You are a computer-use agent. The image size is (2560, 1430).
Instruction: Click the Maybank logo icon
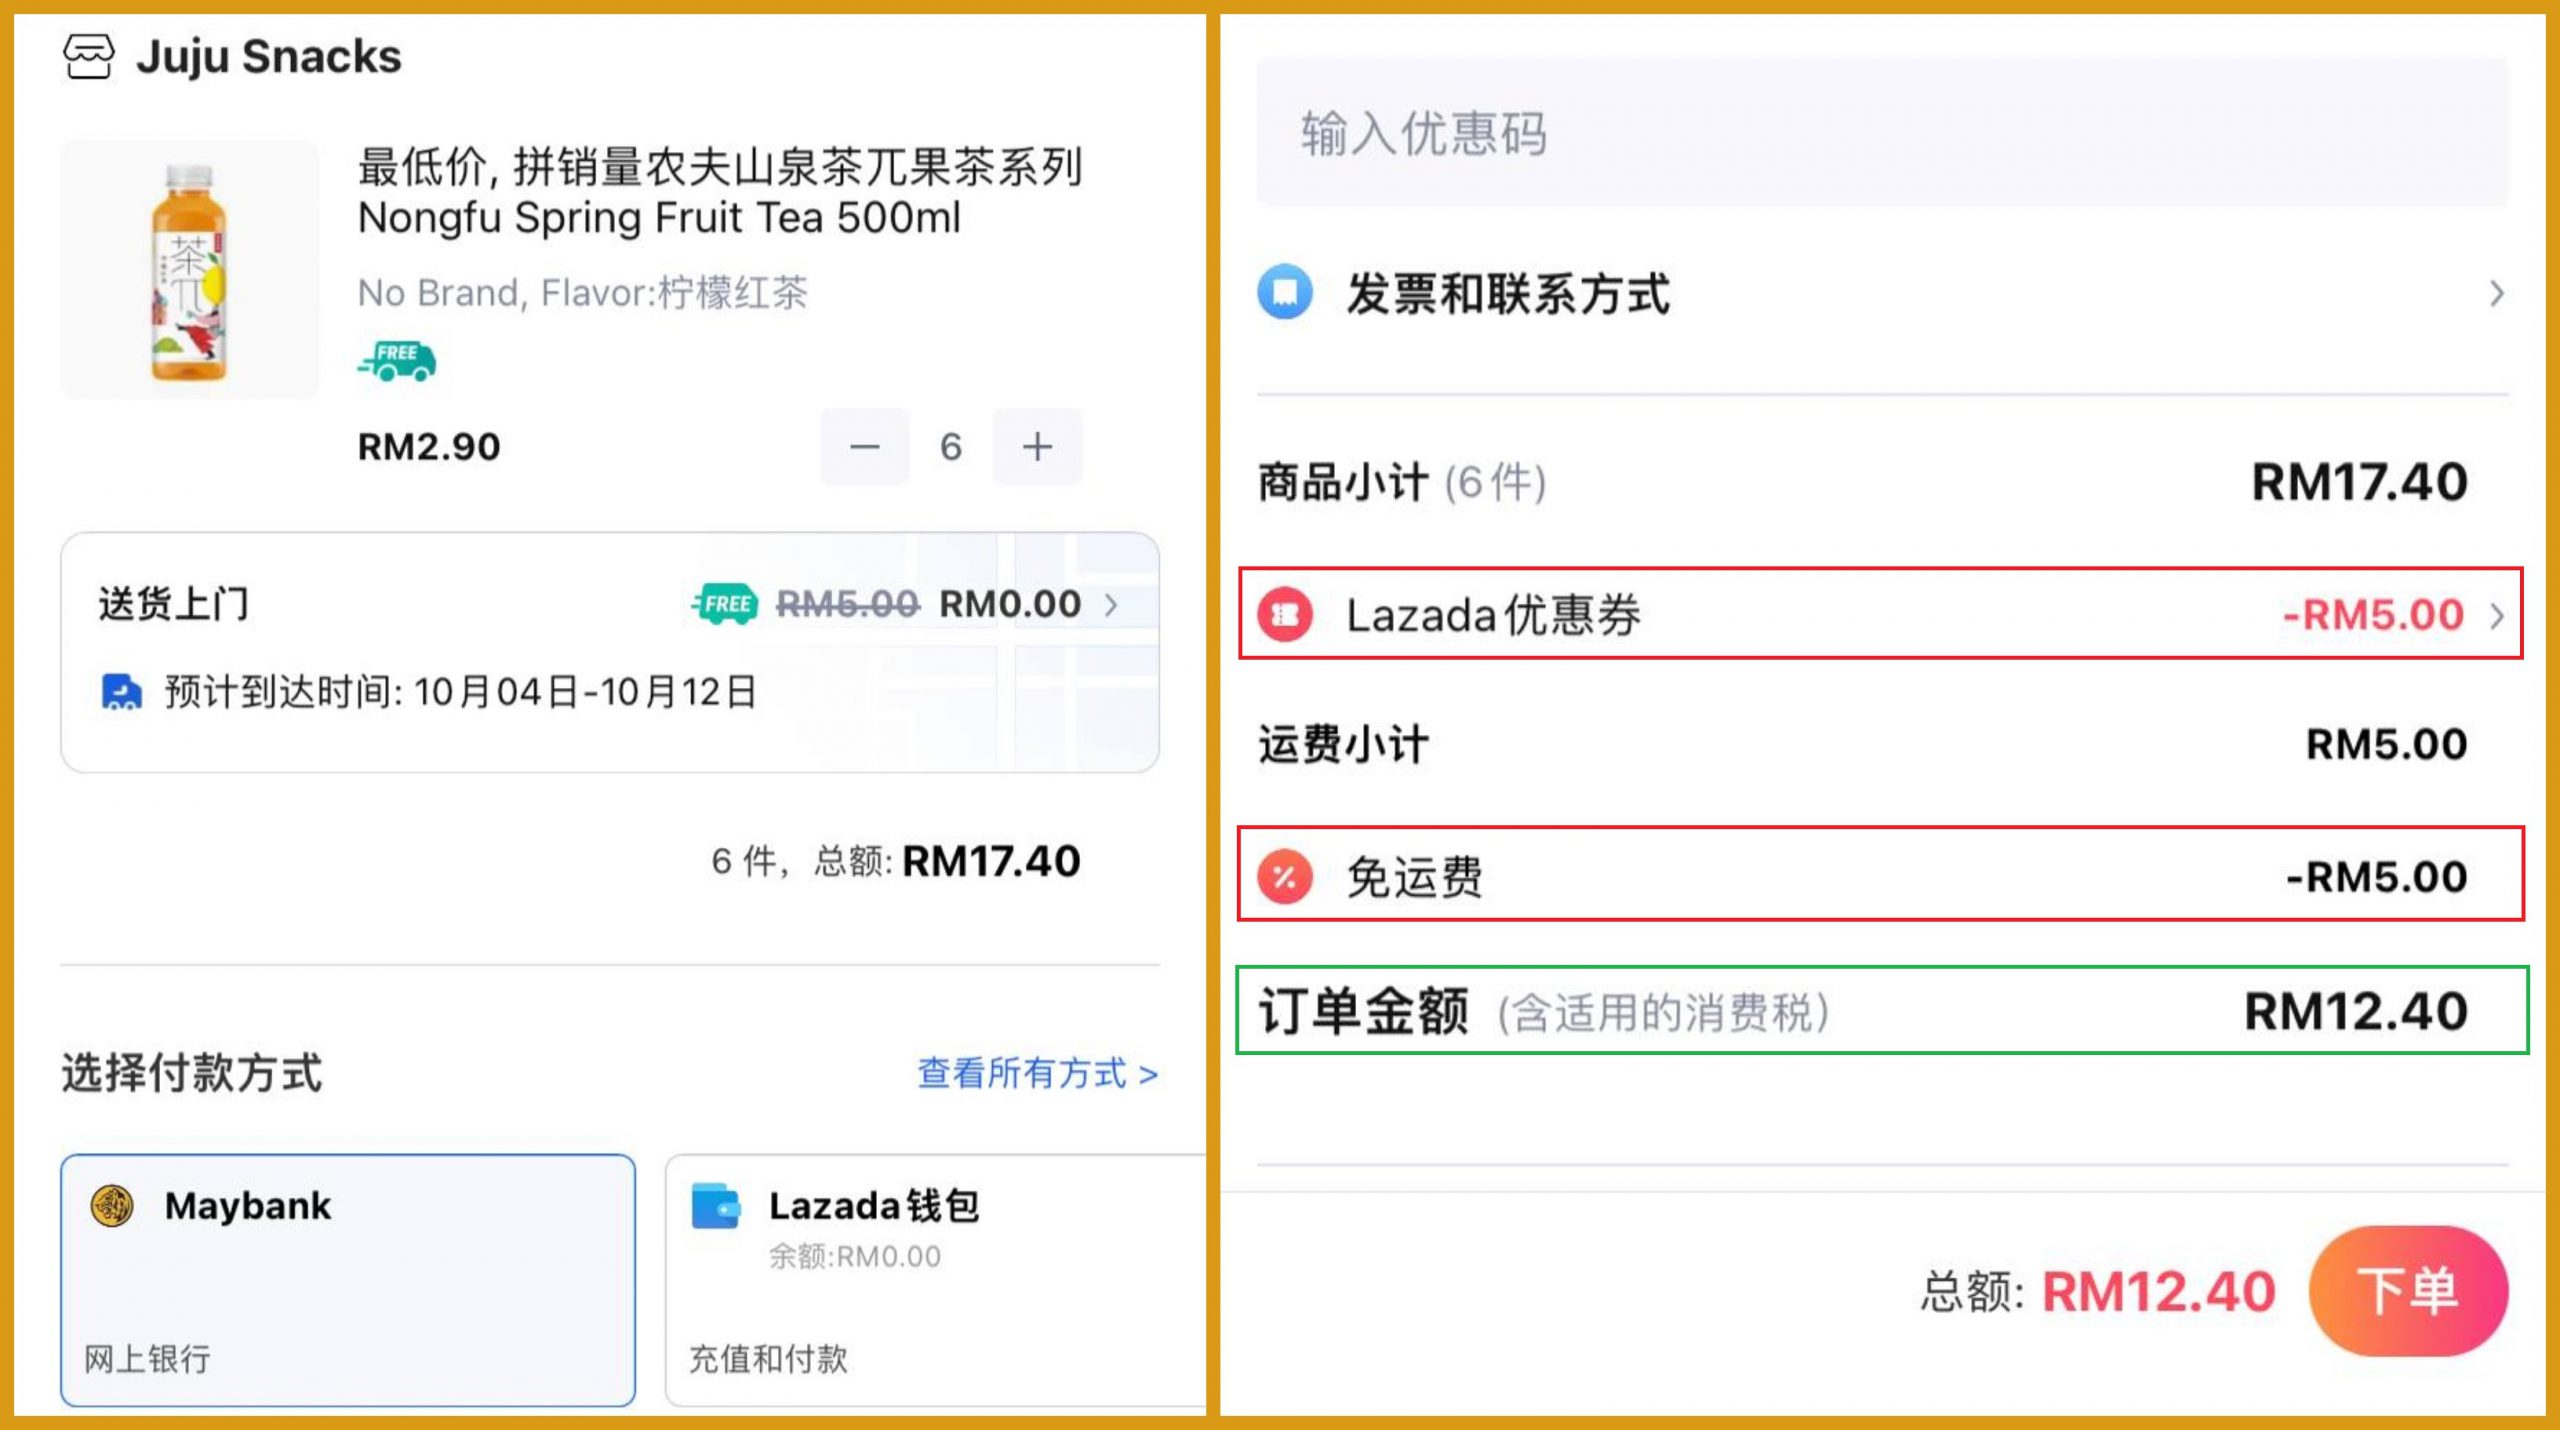[x=112, y=1206]
